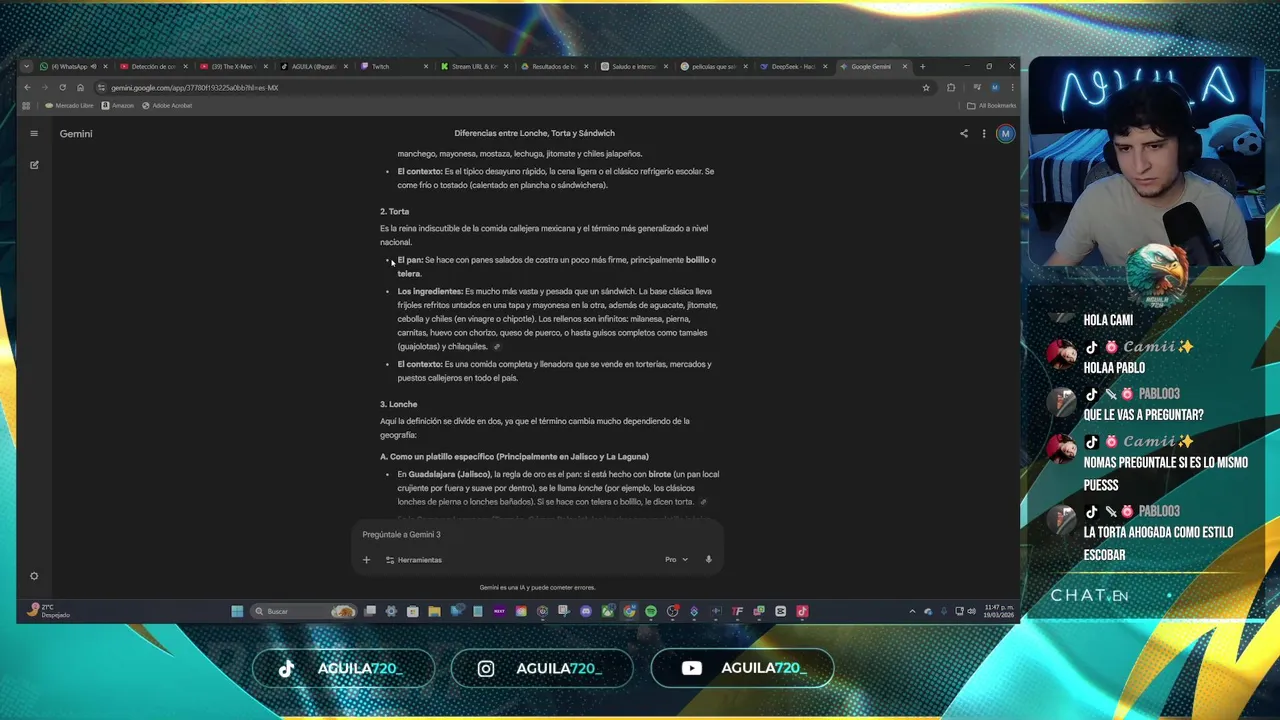
Task: Open the Gemini main menu hamburger icon
Action: 34,133
